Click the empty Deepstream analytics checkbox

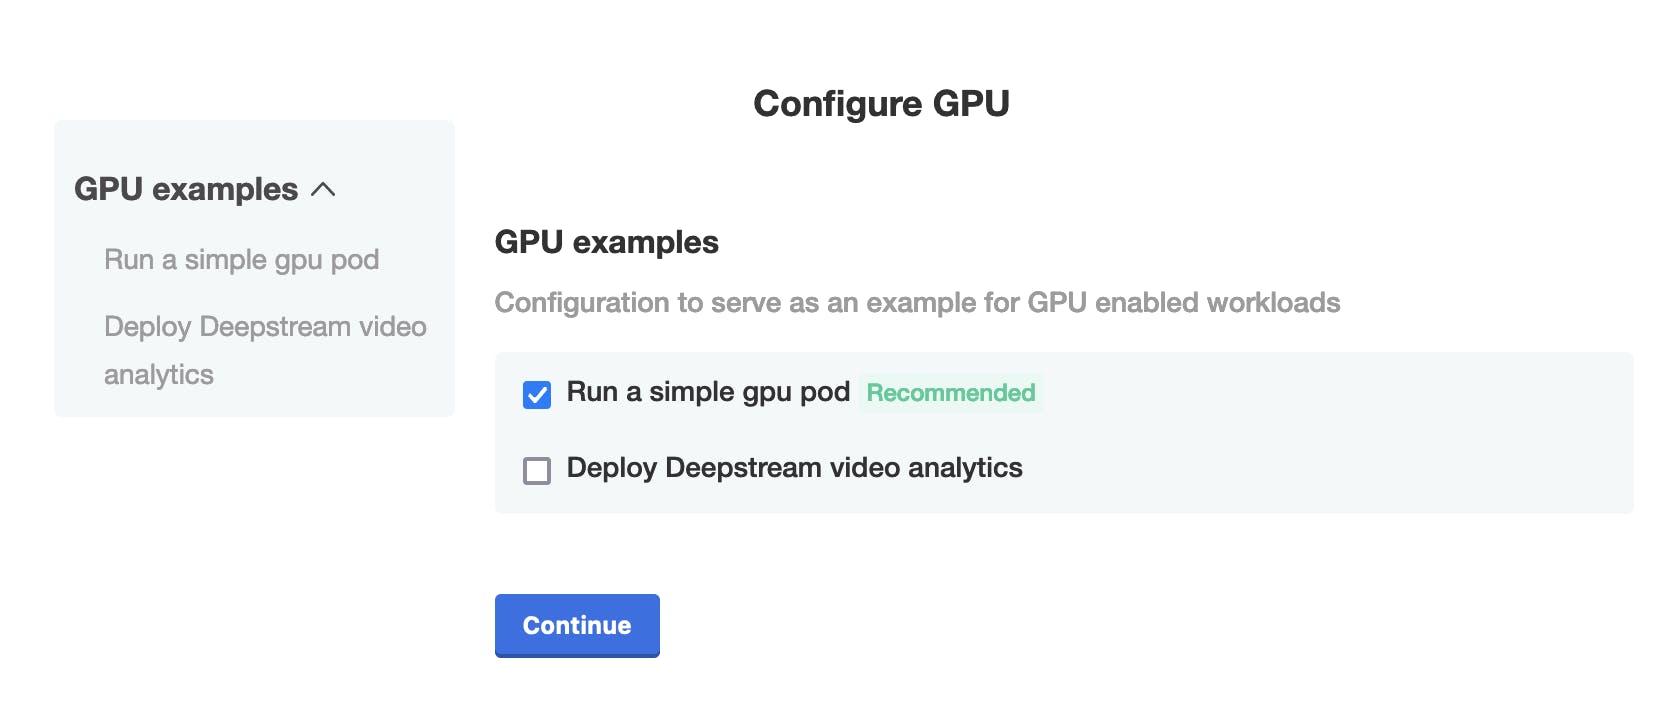pos(536,470)
